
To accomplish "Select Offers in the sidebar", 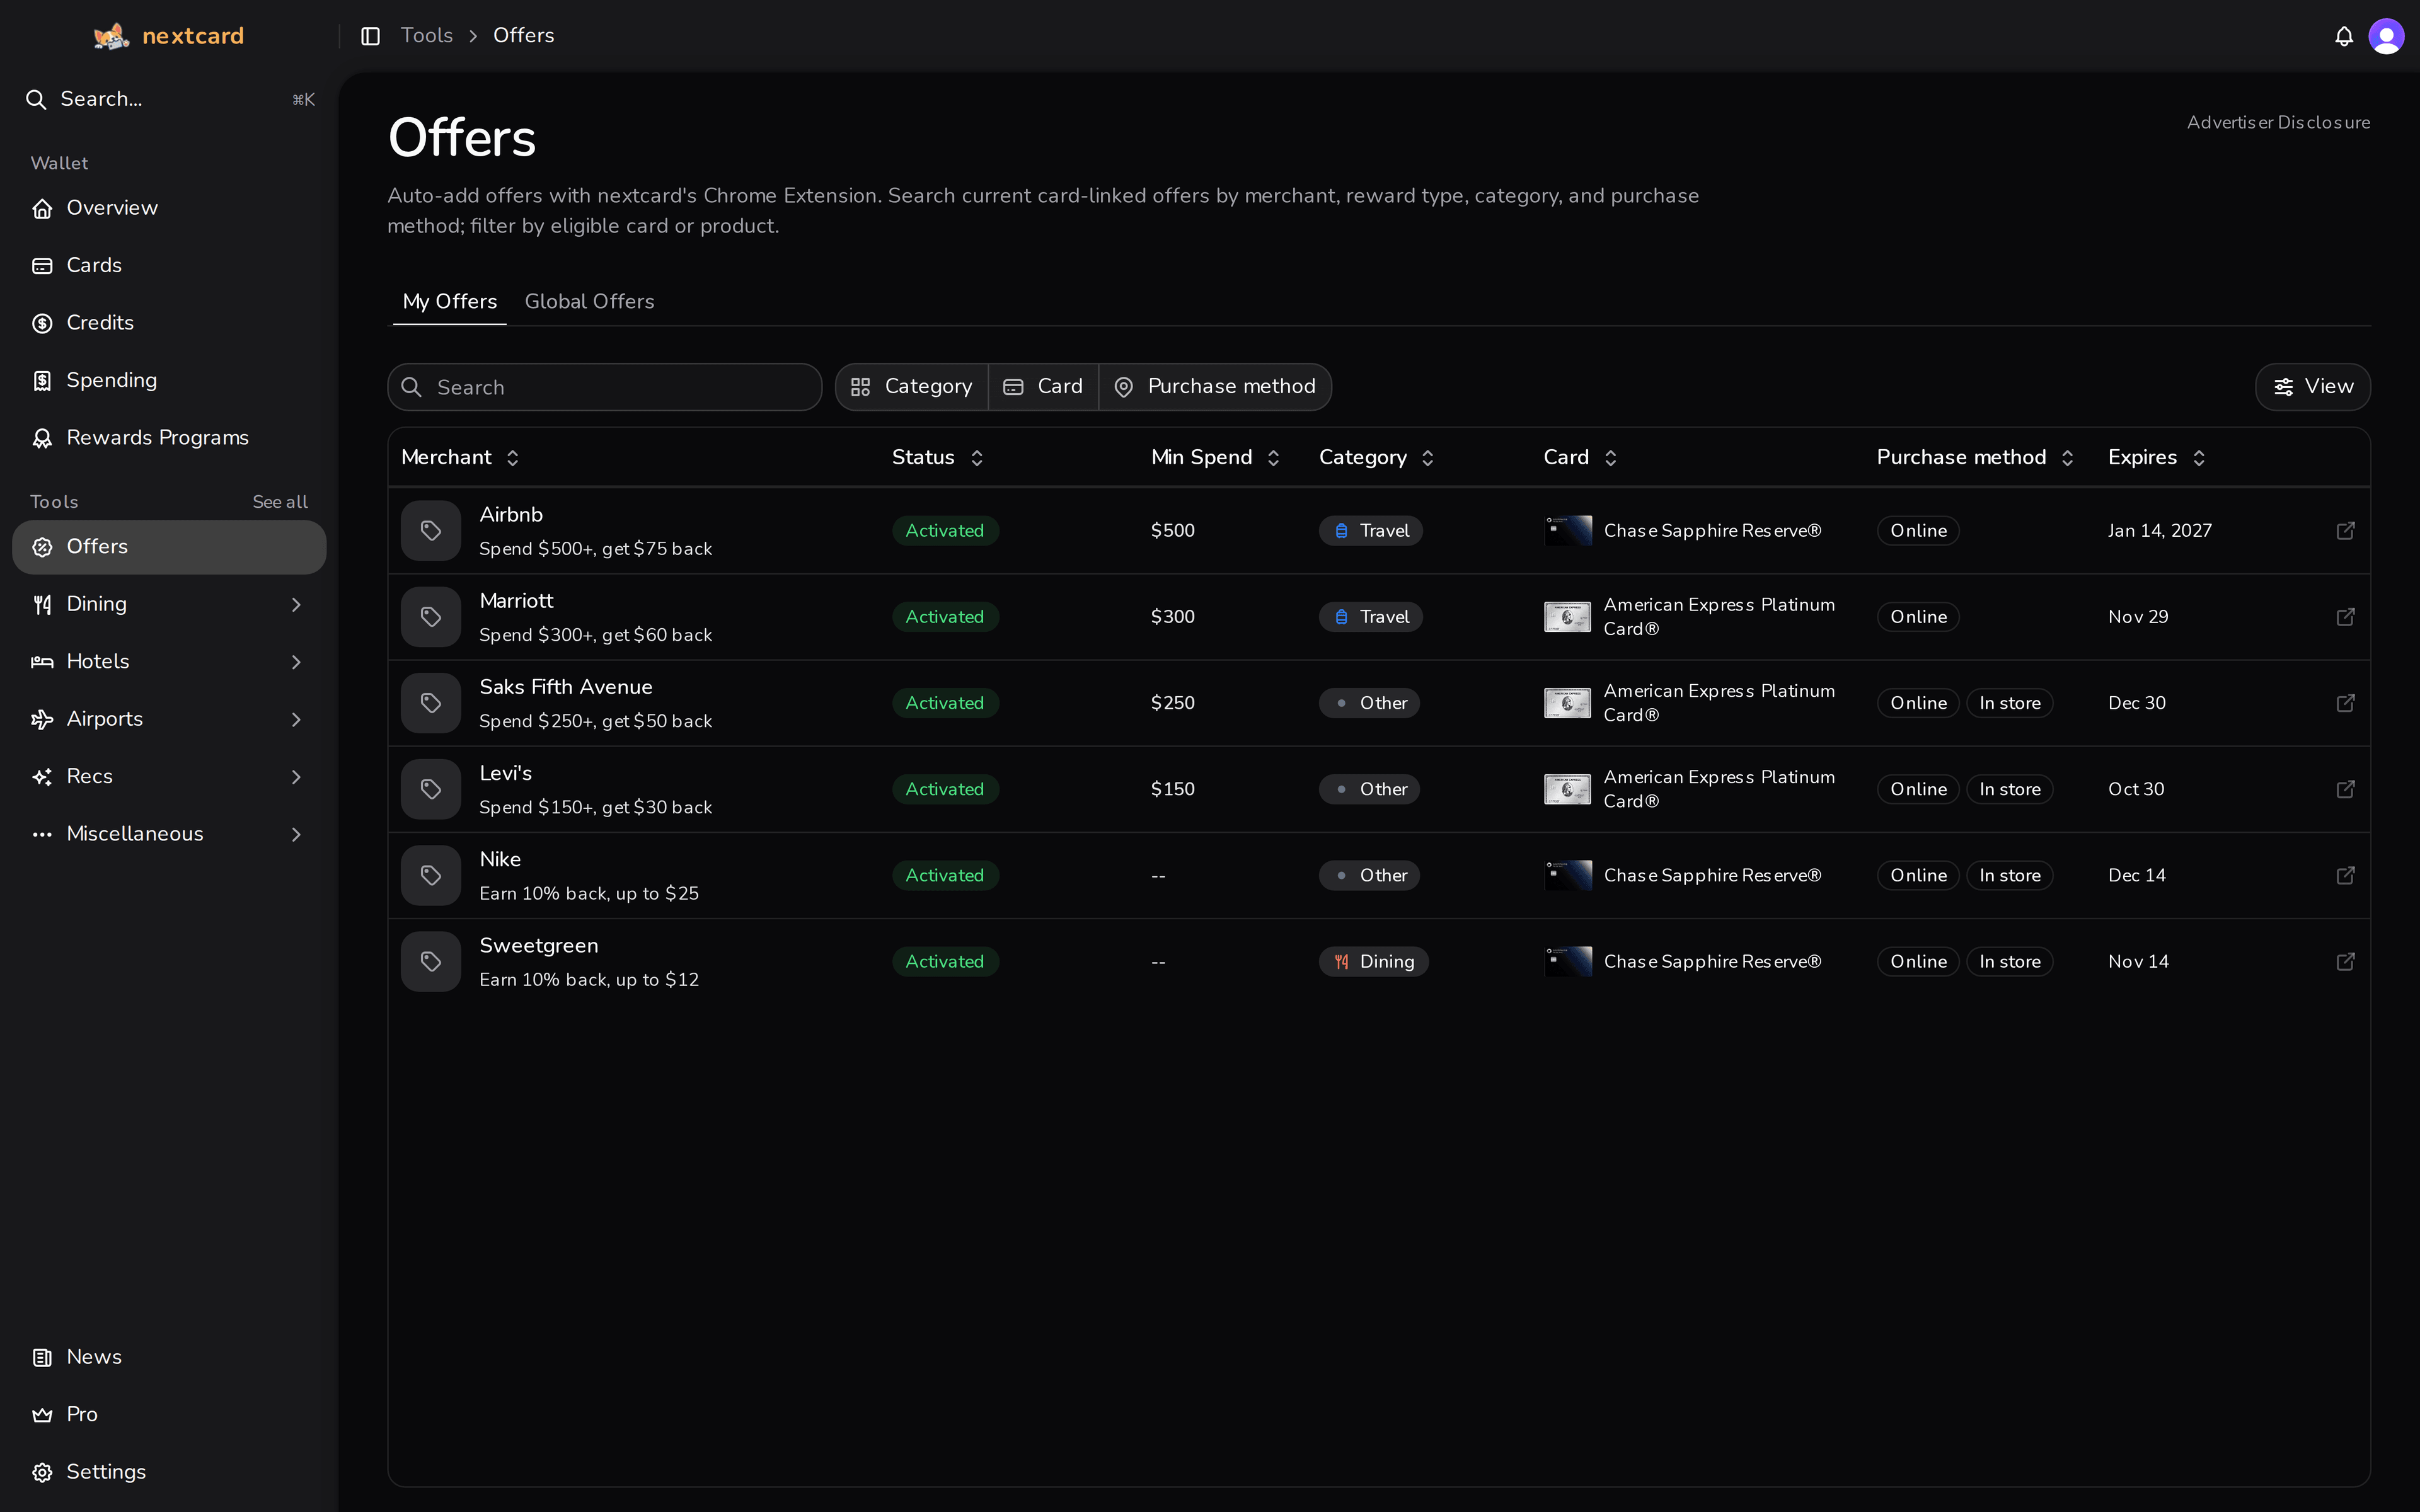I will click(x=169, y=547).
